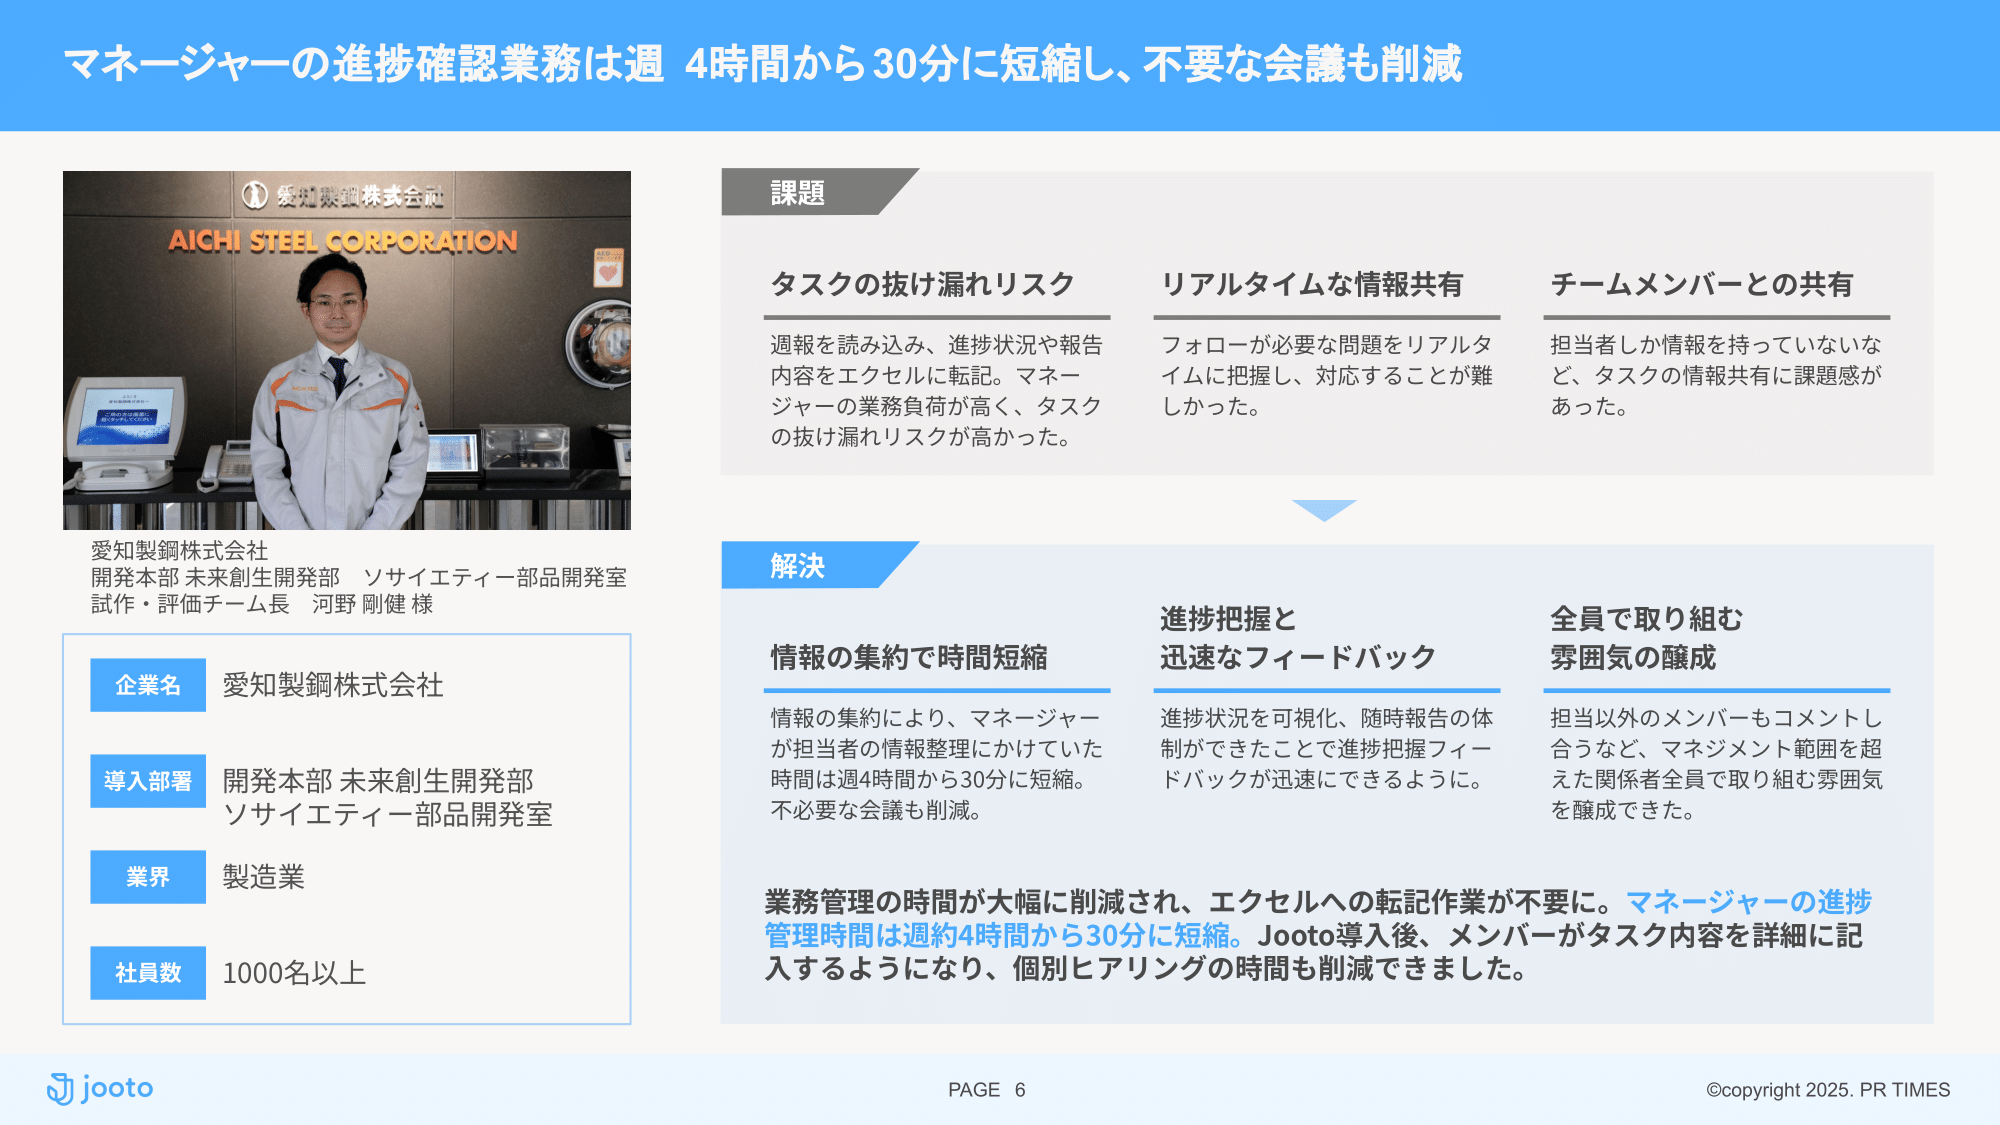Click the heading 進捗把握と迅速なフィードバック
This screenshot has height=1125, width=2000.
pyautogui.click(x=1297, y=638)
